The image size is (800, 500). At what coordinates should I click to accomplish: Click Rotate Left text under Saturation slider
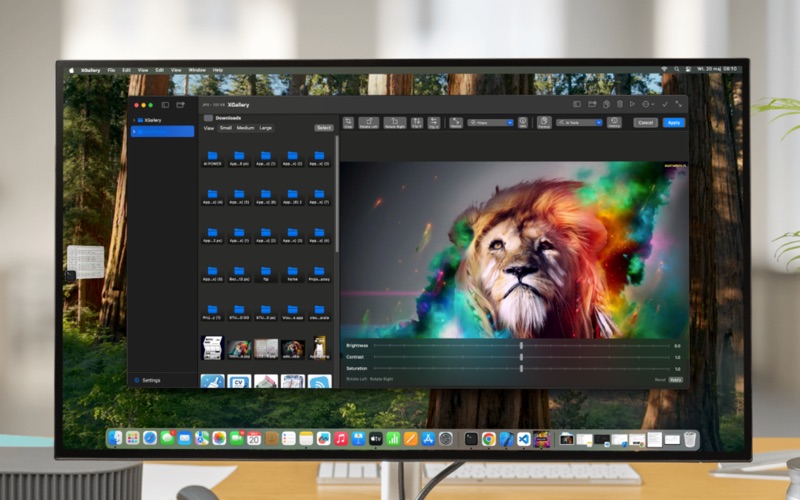click(x=356, y=379)
